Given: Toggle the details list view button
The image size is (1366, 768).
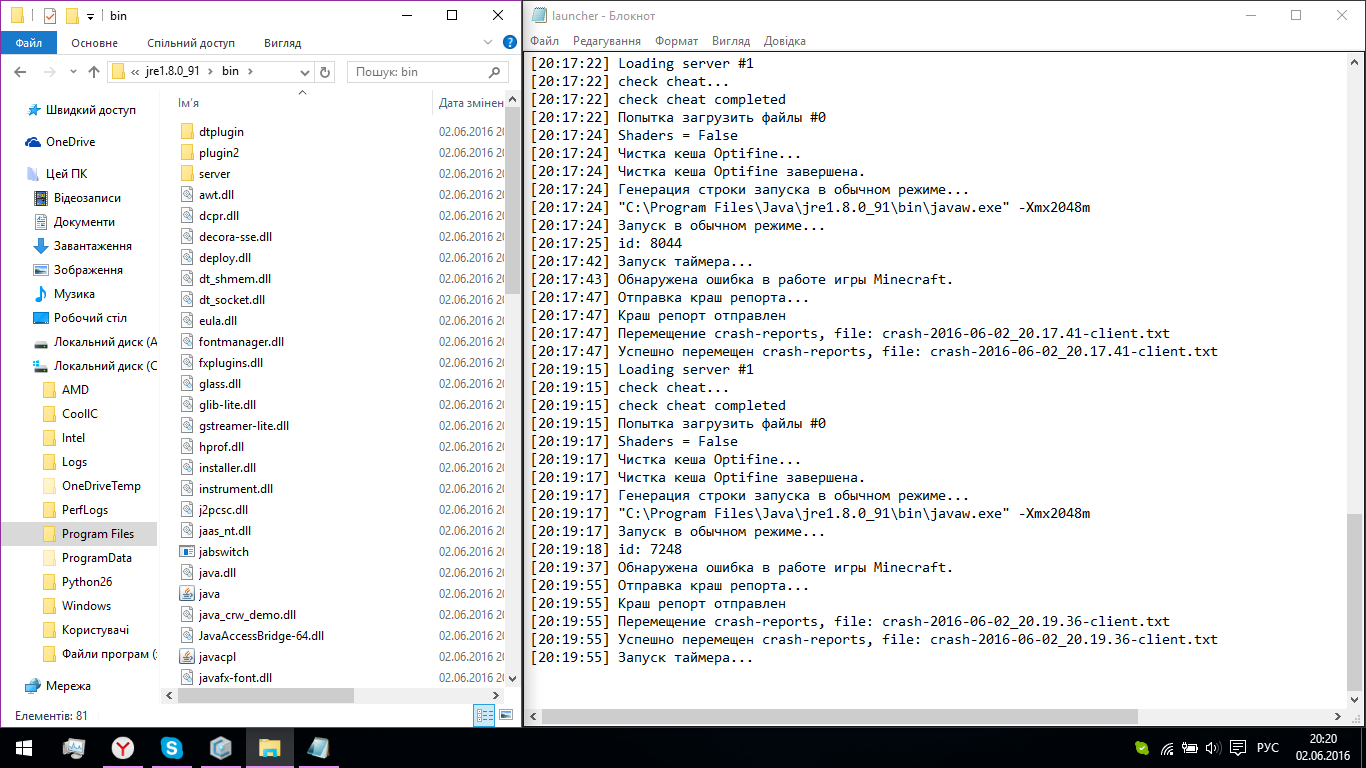Looking at the screenshot, I should point(485,715).
